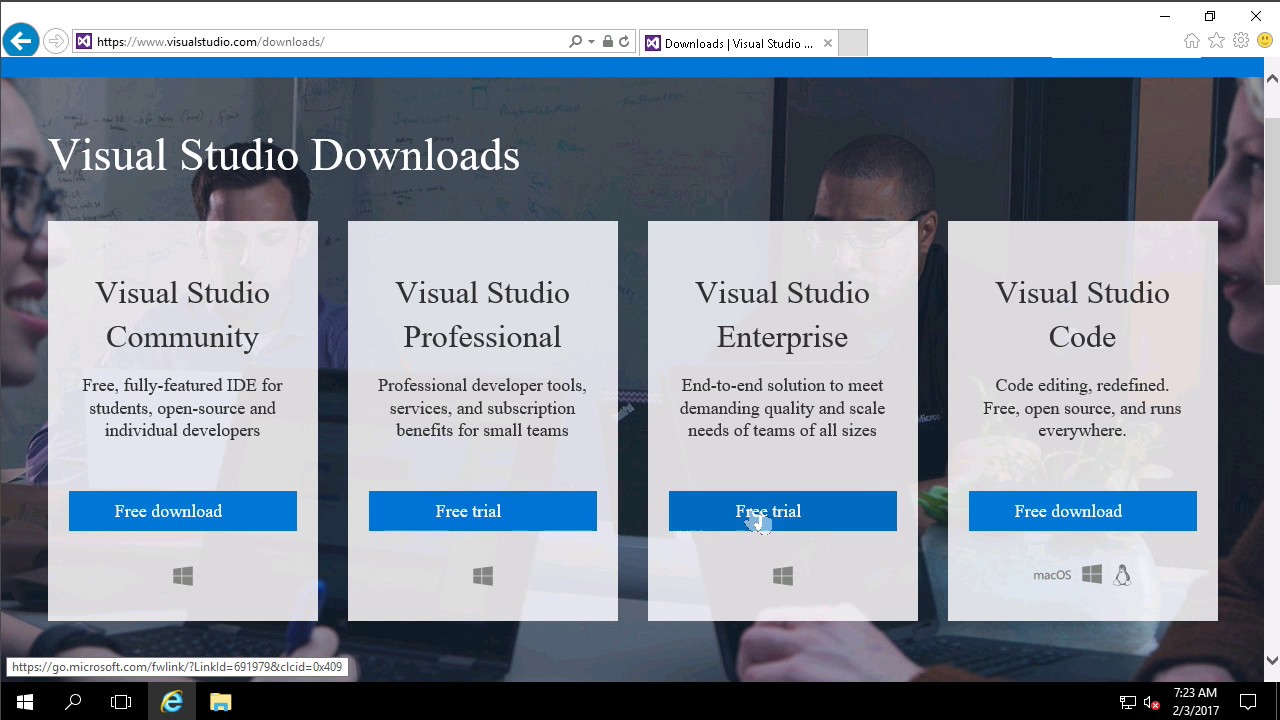1280x720 pixels.
Task: Open taskbar search magnifier
Action: [73, 702]
